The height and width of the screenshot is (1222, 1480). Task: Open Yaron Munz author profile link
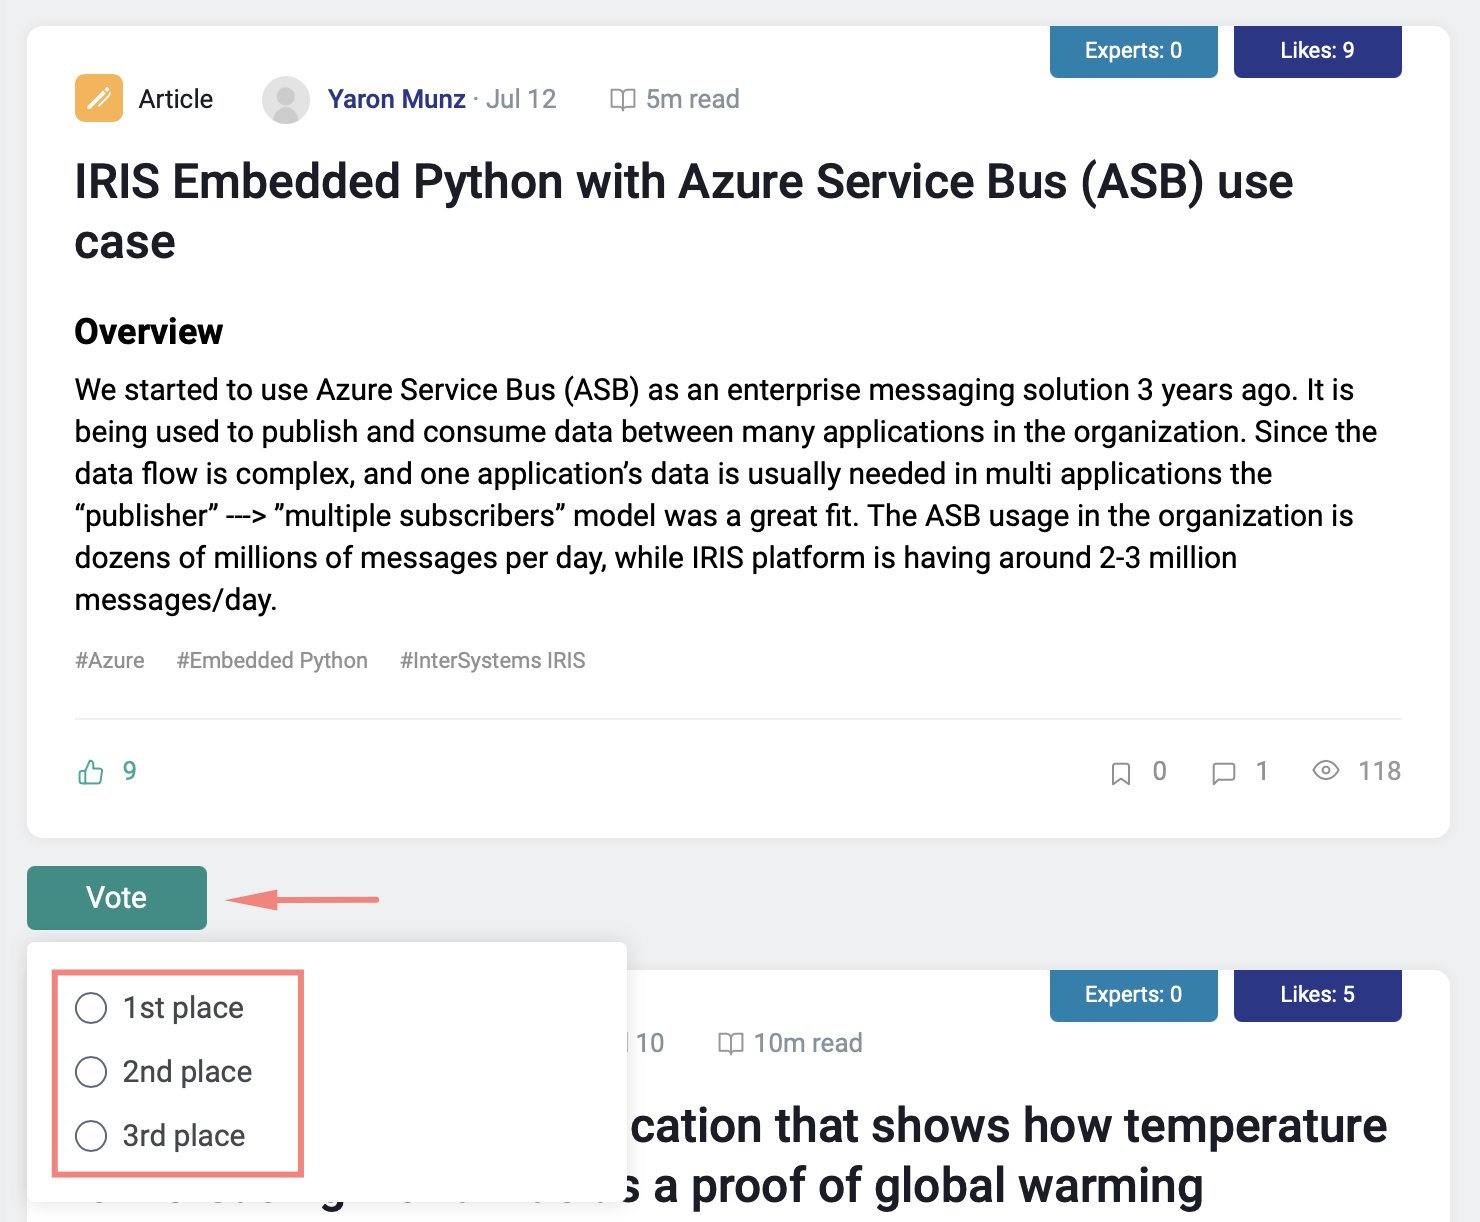tap(397, 99)
